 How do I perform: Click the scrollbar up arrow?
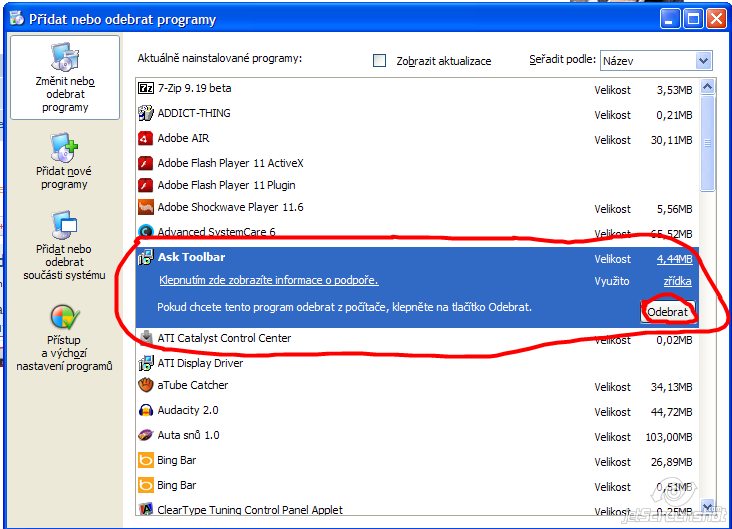707,87
